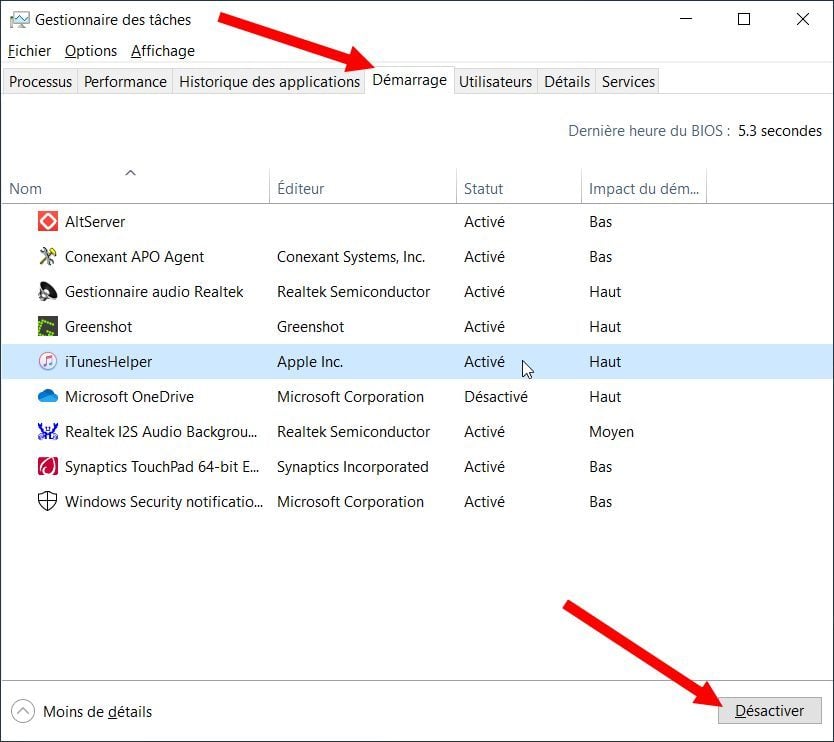The width and height of the screenshot is (834, 742).
Task: Click the Gestionnaire audio Realtek speaker icon
Action: 47,291
